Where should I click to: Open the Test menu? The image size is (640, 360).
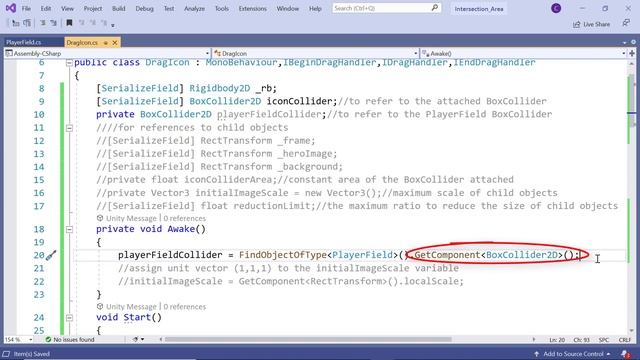coord(169,9)
